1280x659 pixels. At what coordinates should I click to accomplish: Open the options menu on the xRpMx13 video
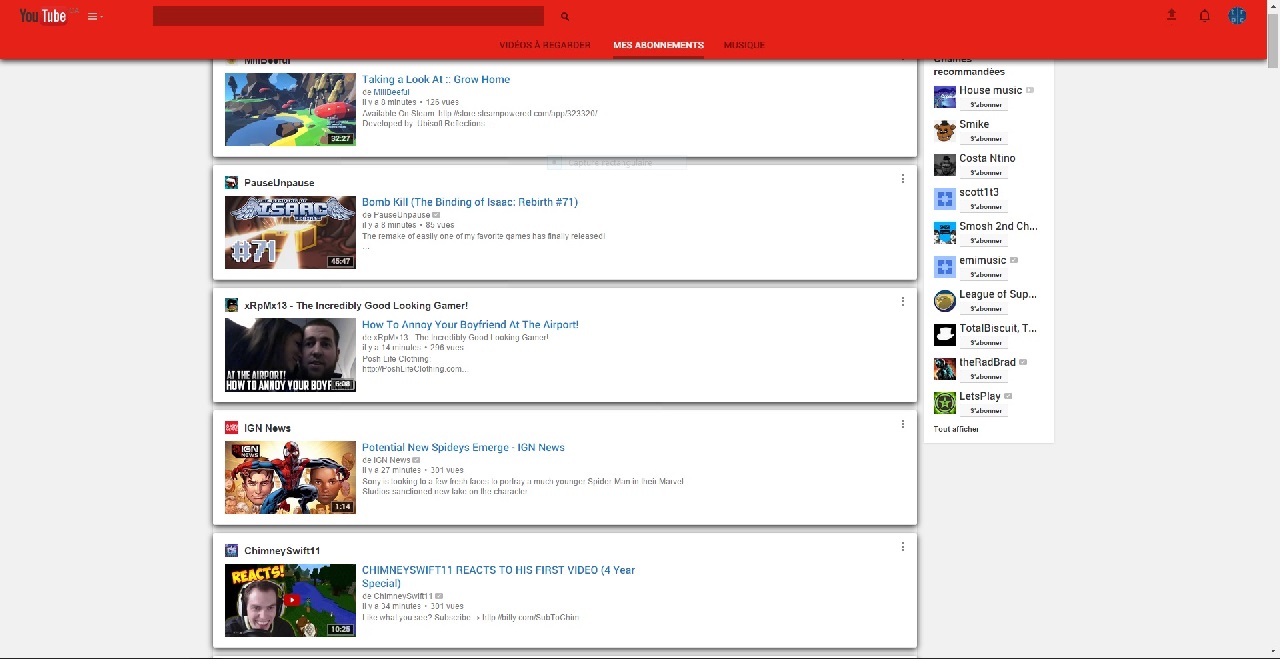[903, 301]
